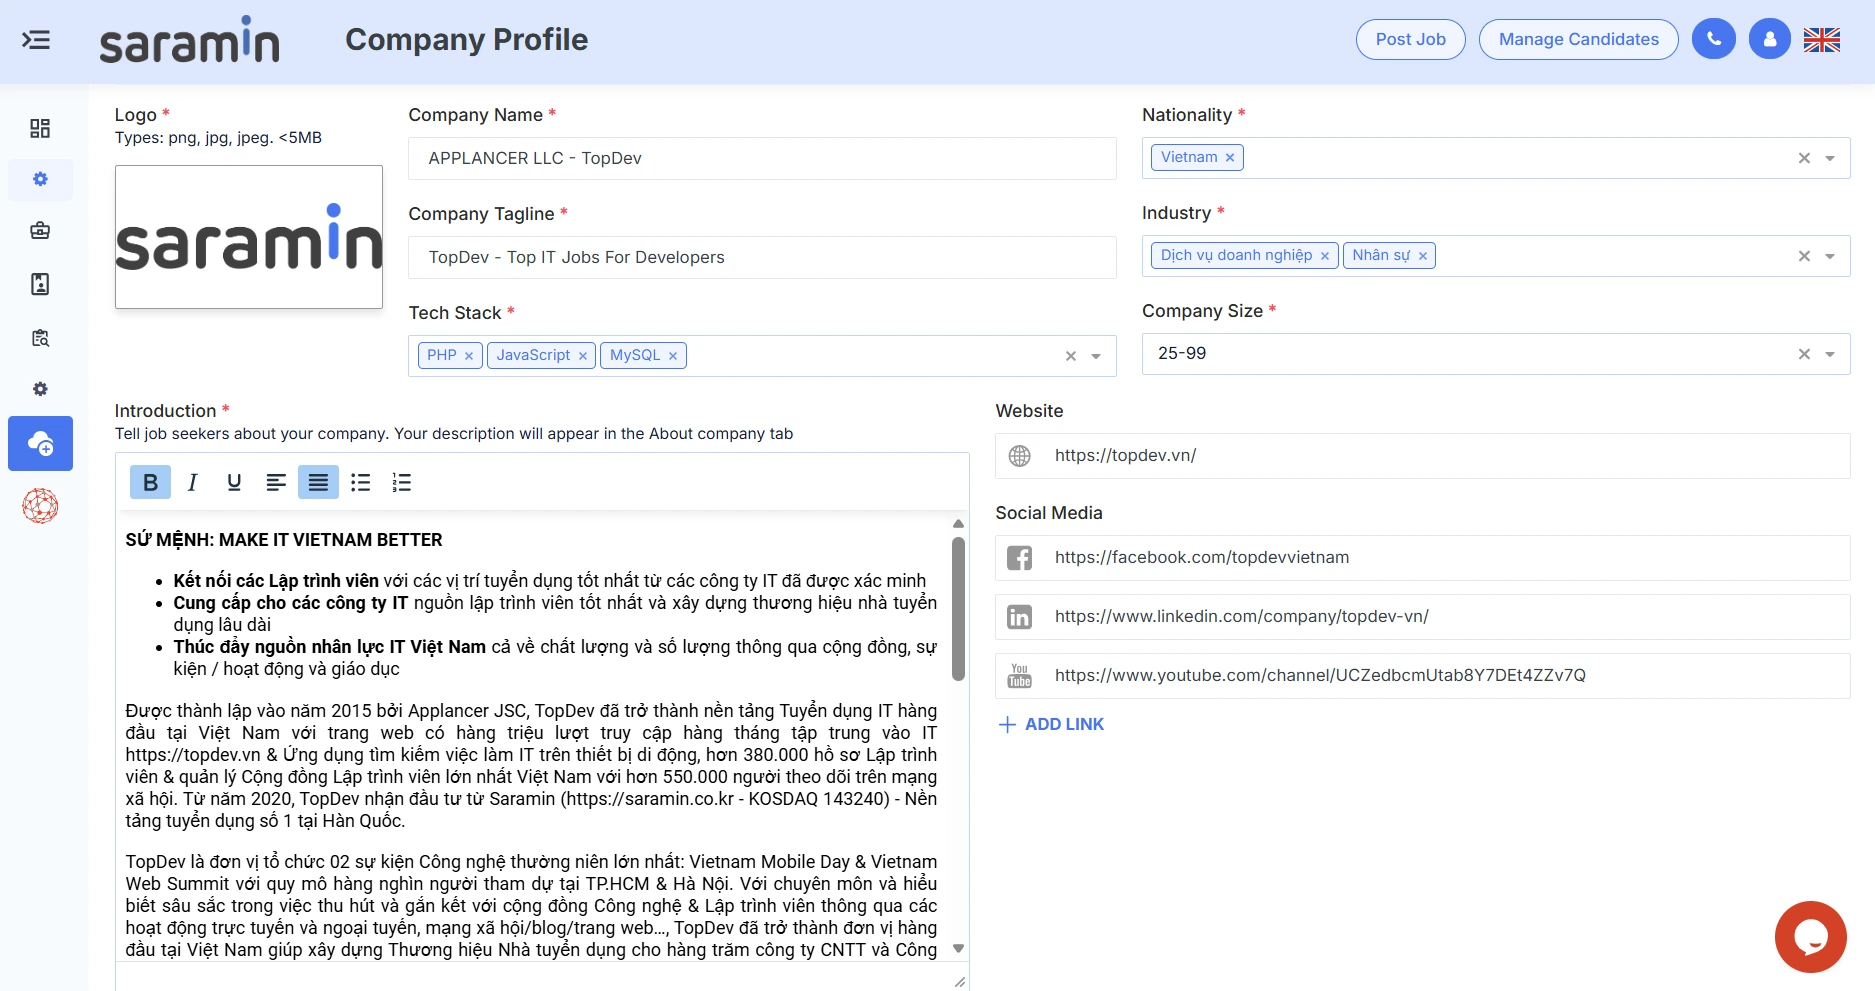1875x991 pixels.
Task: Clear all Industry selections
Action: pos(1805,256)
